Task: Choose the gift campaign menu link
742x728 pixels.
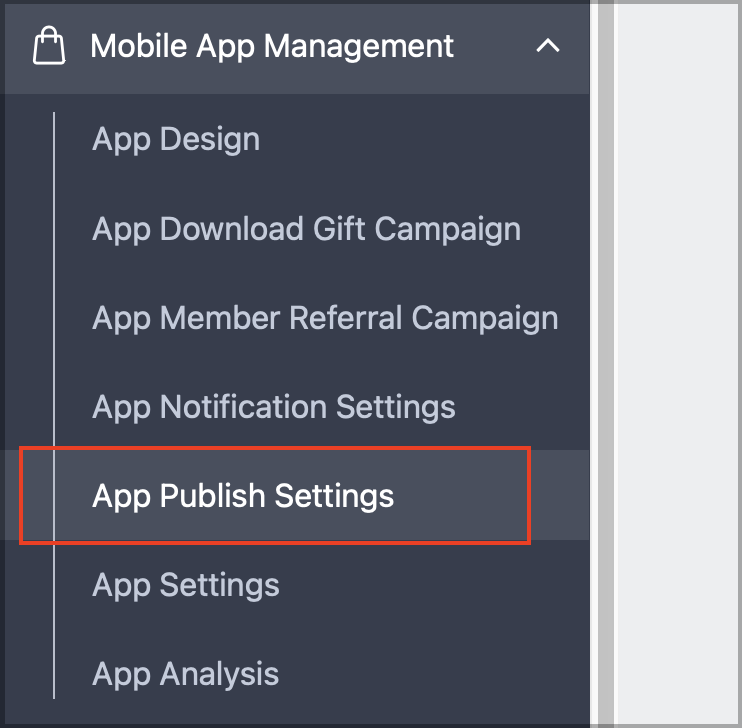Action: coord(307,230)
